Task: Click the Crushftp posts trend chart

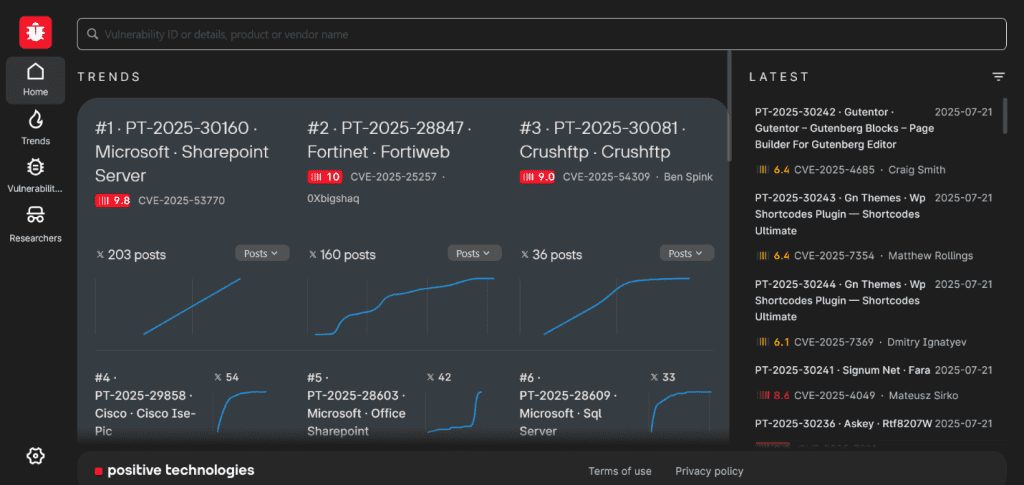Action: click(x=615, y=305)
